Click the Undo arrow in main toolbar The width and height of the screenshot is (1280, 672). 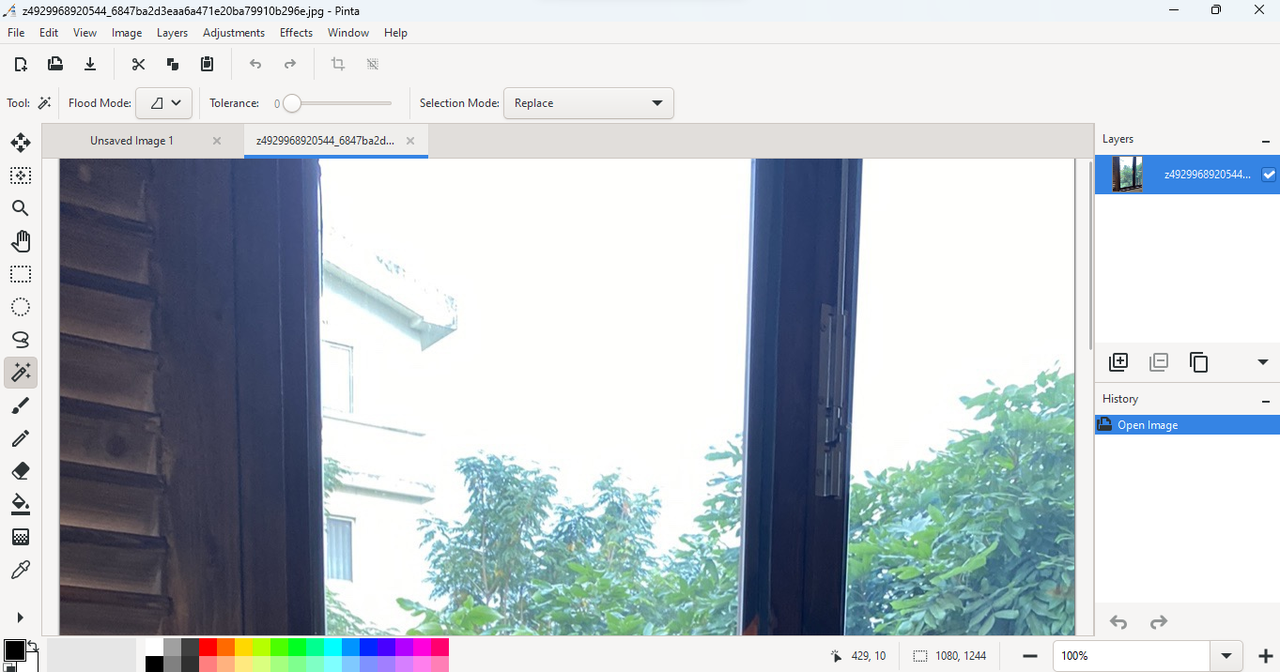tap(255, 64)
